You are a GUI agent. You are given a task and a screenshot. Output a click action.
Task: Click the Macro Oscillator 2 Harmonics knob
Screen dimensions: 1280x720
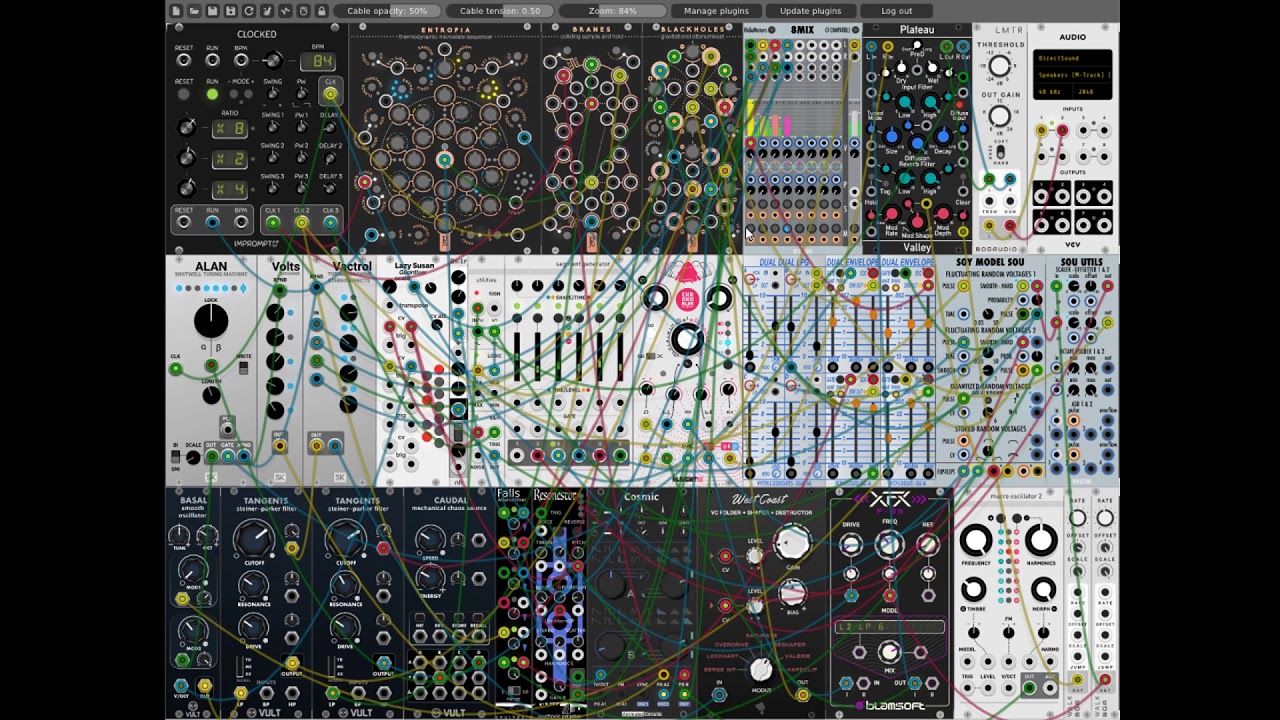1041,541
